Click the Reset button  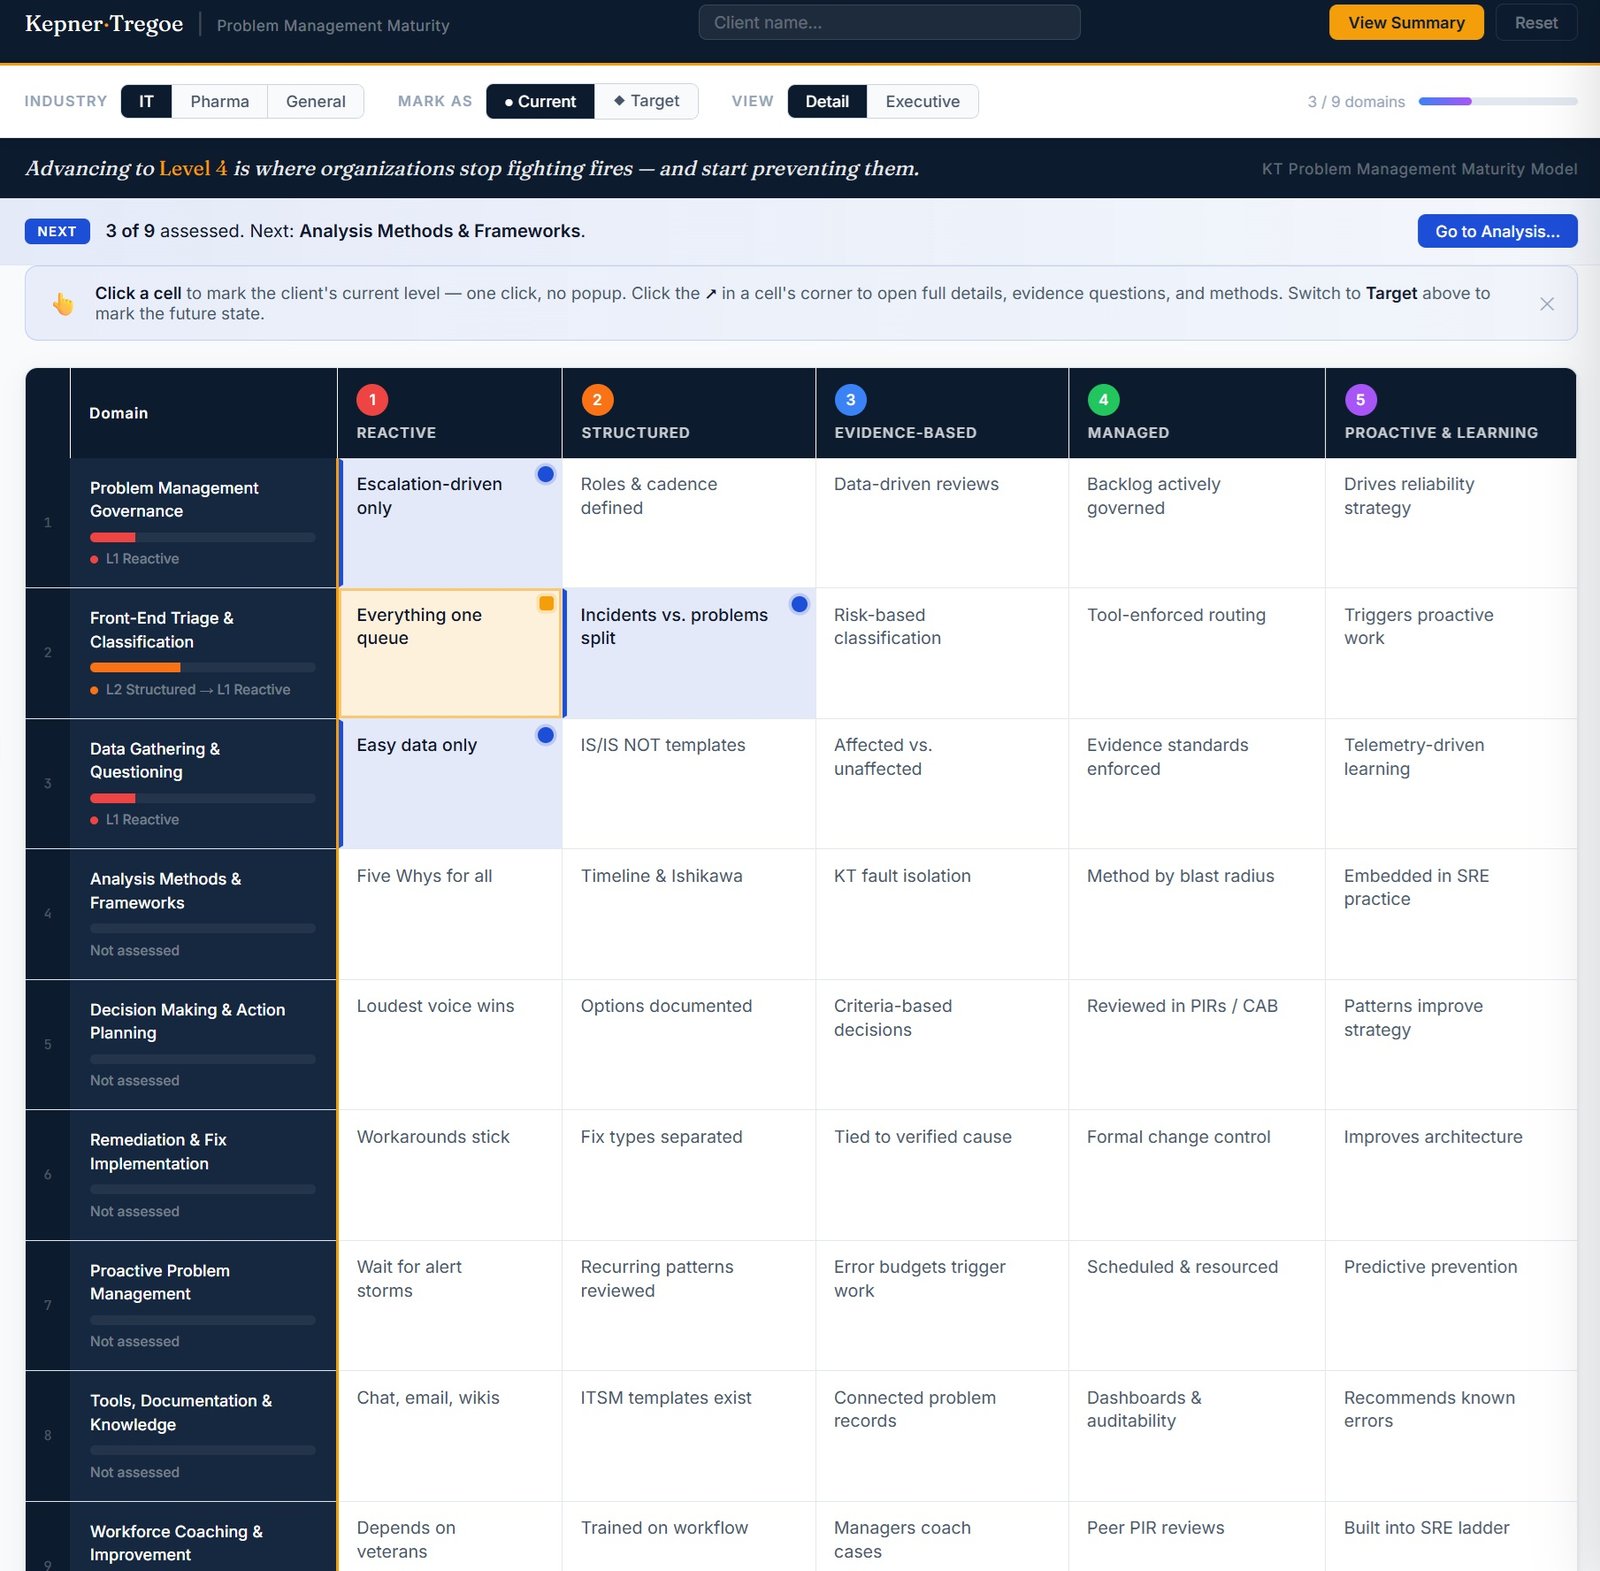pyautogui.click(x=1536, y=23)
